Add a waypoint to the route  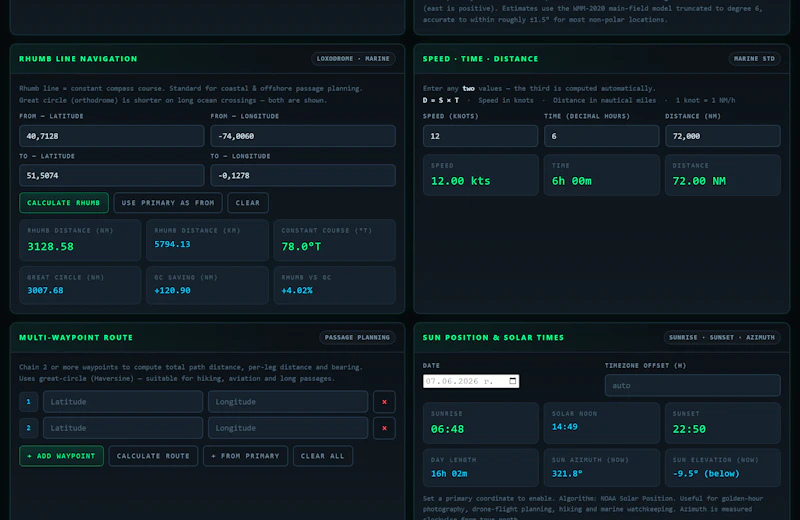pyautogui.click(x=61, y=456)
